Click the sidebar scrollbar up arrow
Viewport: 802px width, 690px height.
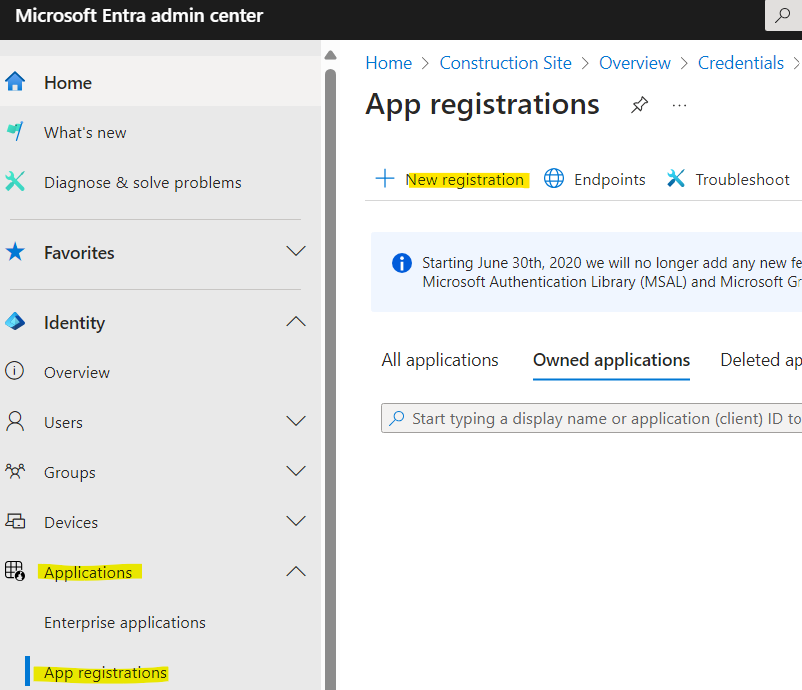pos(330,55)
